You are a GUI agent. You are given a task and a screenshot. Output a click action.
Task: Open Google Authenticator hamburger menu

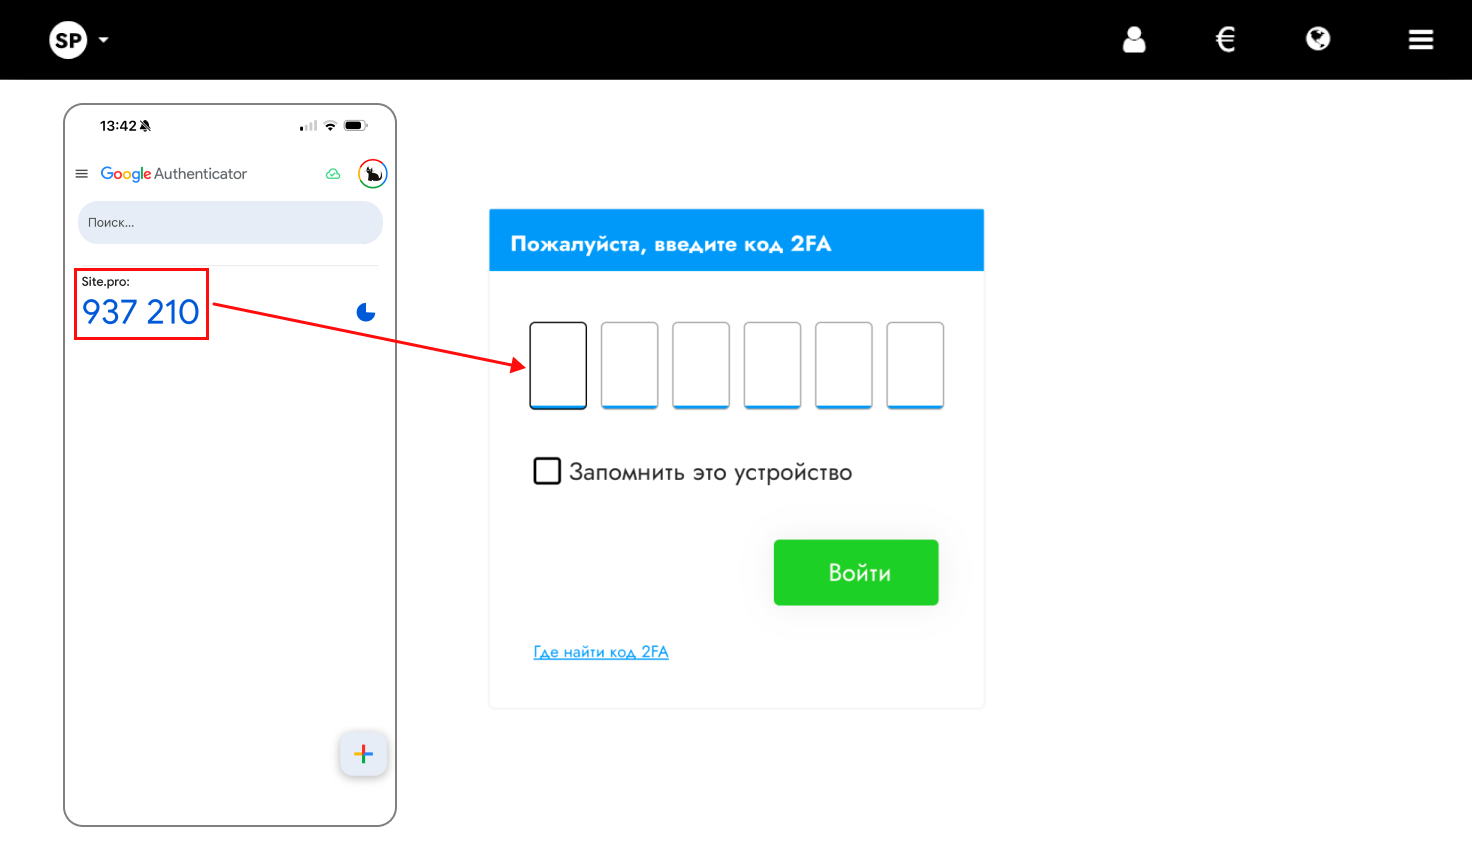point(82,174)
